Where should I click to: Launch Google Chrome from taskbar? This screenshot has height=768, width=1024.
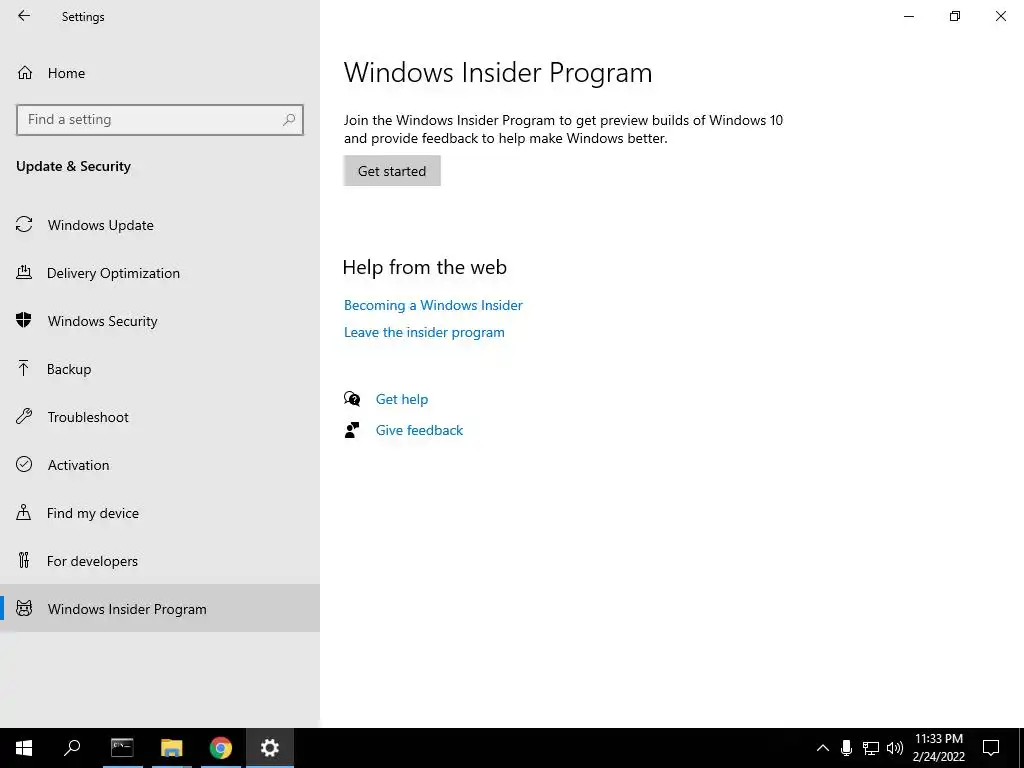click(221, 748)
